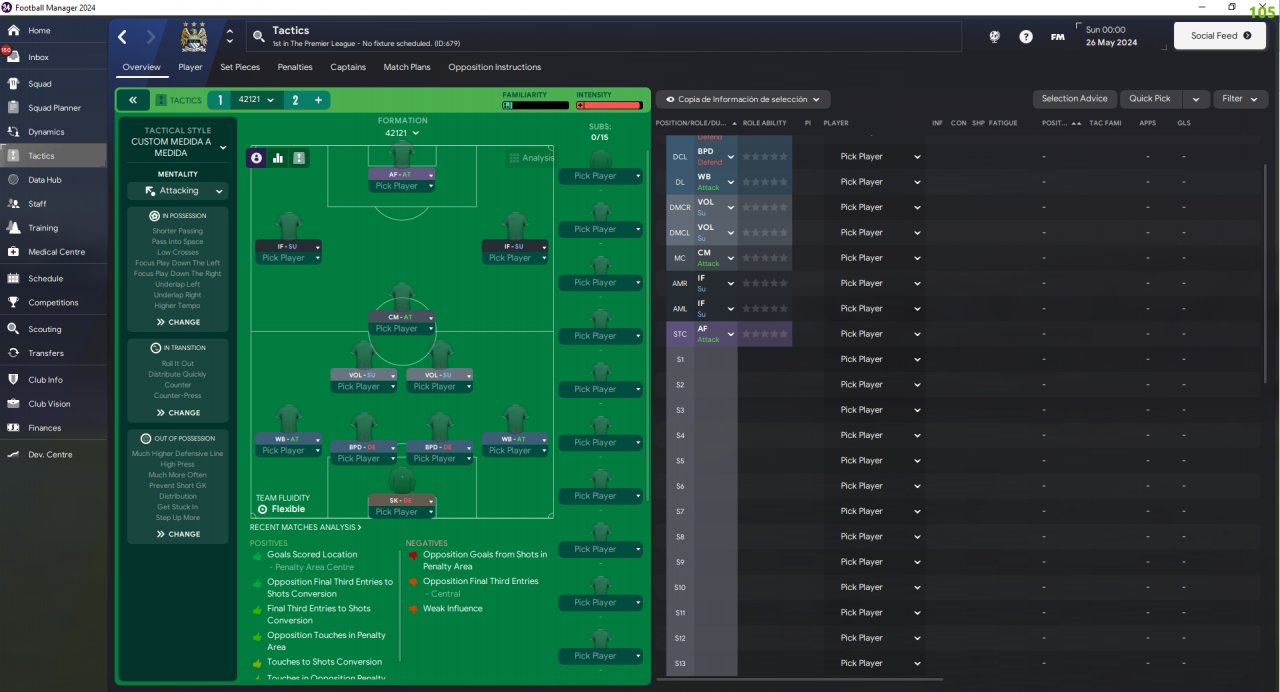Image resolution: width=1280 pixels, height=692 pixels.
Task: Click the search magnifier icon in header
Action: coord(259,37)
